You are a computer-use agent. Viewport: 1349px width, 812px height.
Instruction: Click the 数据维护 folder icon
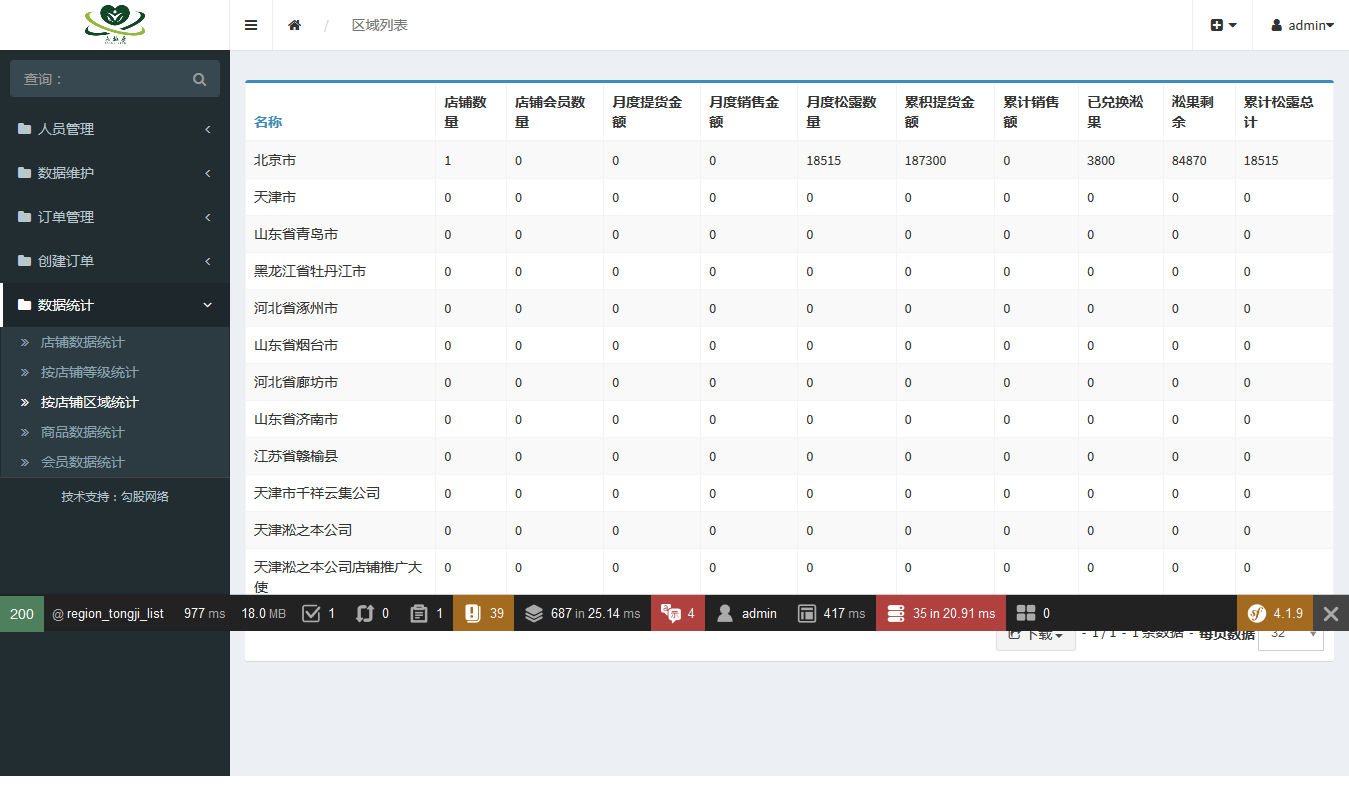(25, 173)
